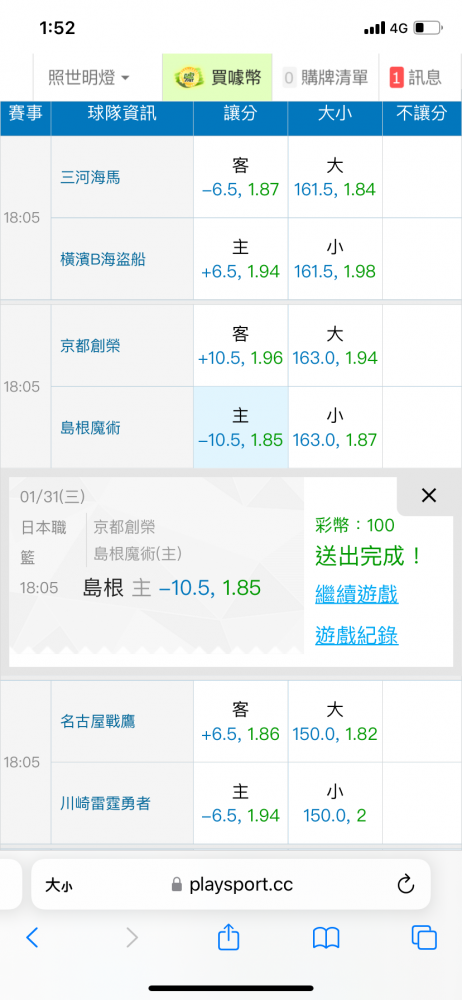The image size is (462, 1000).
Task: Show Safari tabs overview icon
Action: tap(424, 938)
